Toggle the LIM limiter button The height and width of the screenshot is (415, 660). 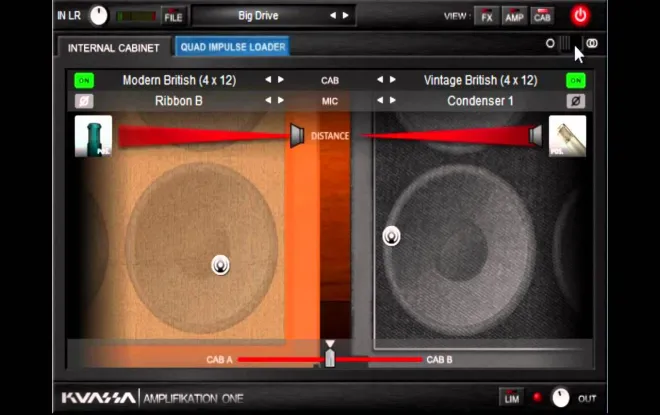click(x=511, y=398)
